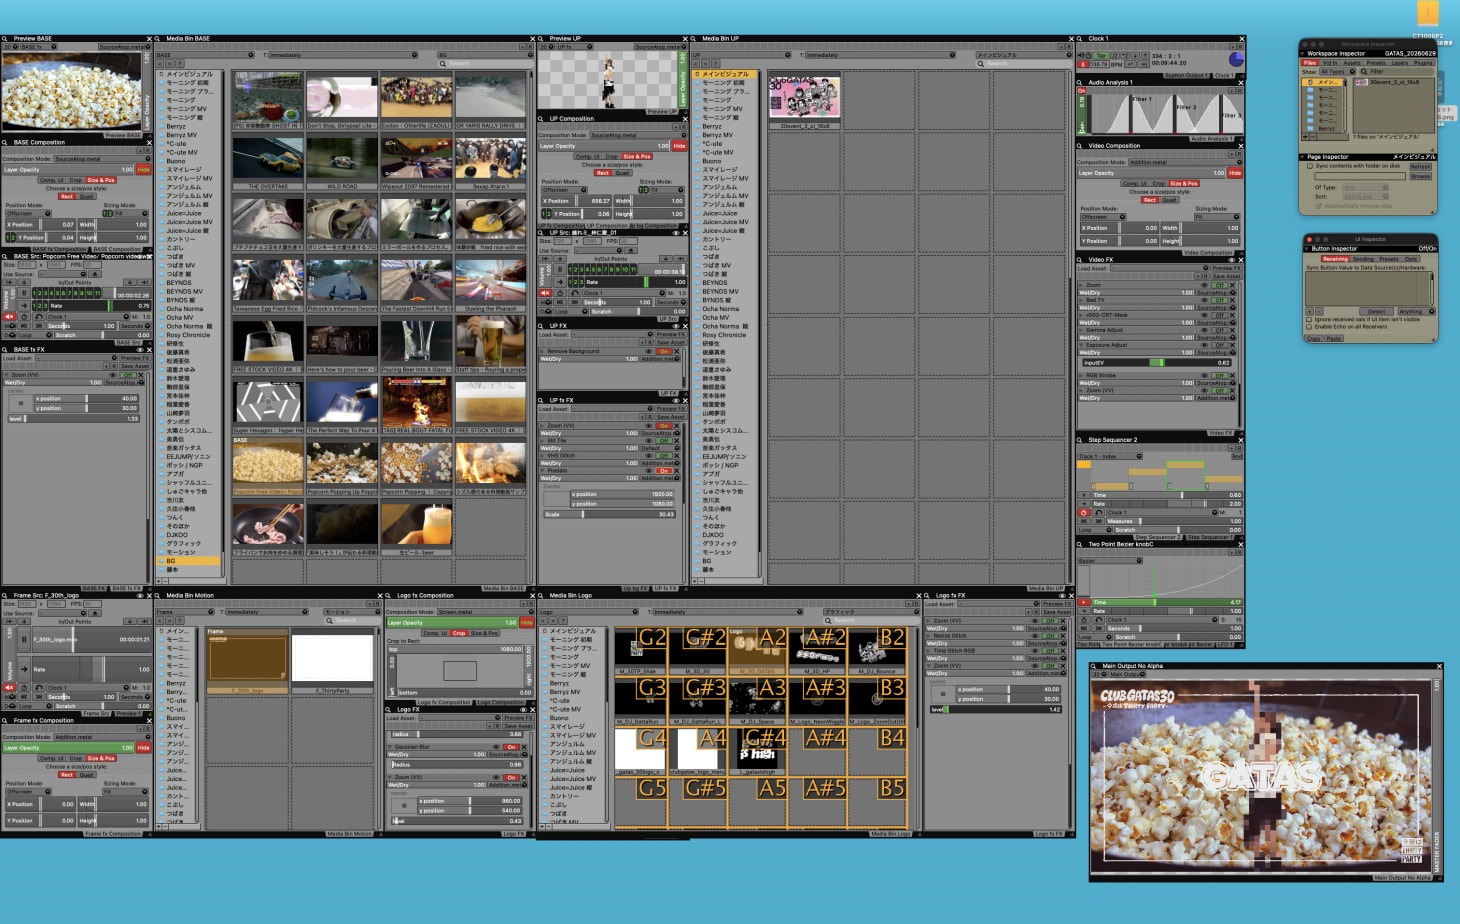The width and height of the screenshot is (1460, 924).
Task: Click the stopwatch icon in BASE Src panel
Action: tap(24, 317)
